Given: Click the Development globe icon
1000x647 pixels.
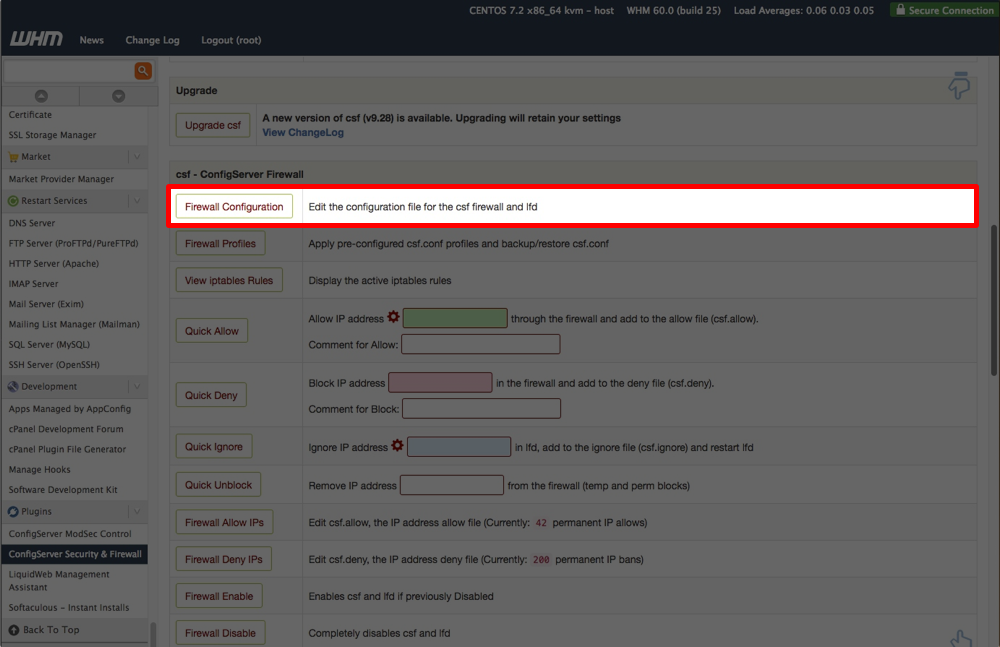Looking at the screenshot, I should pos(14,386).
